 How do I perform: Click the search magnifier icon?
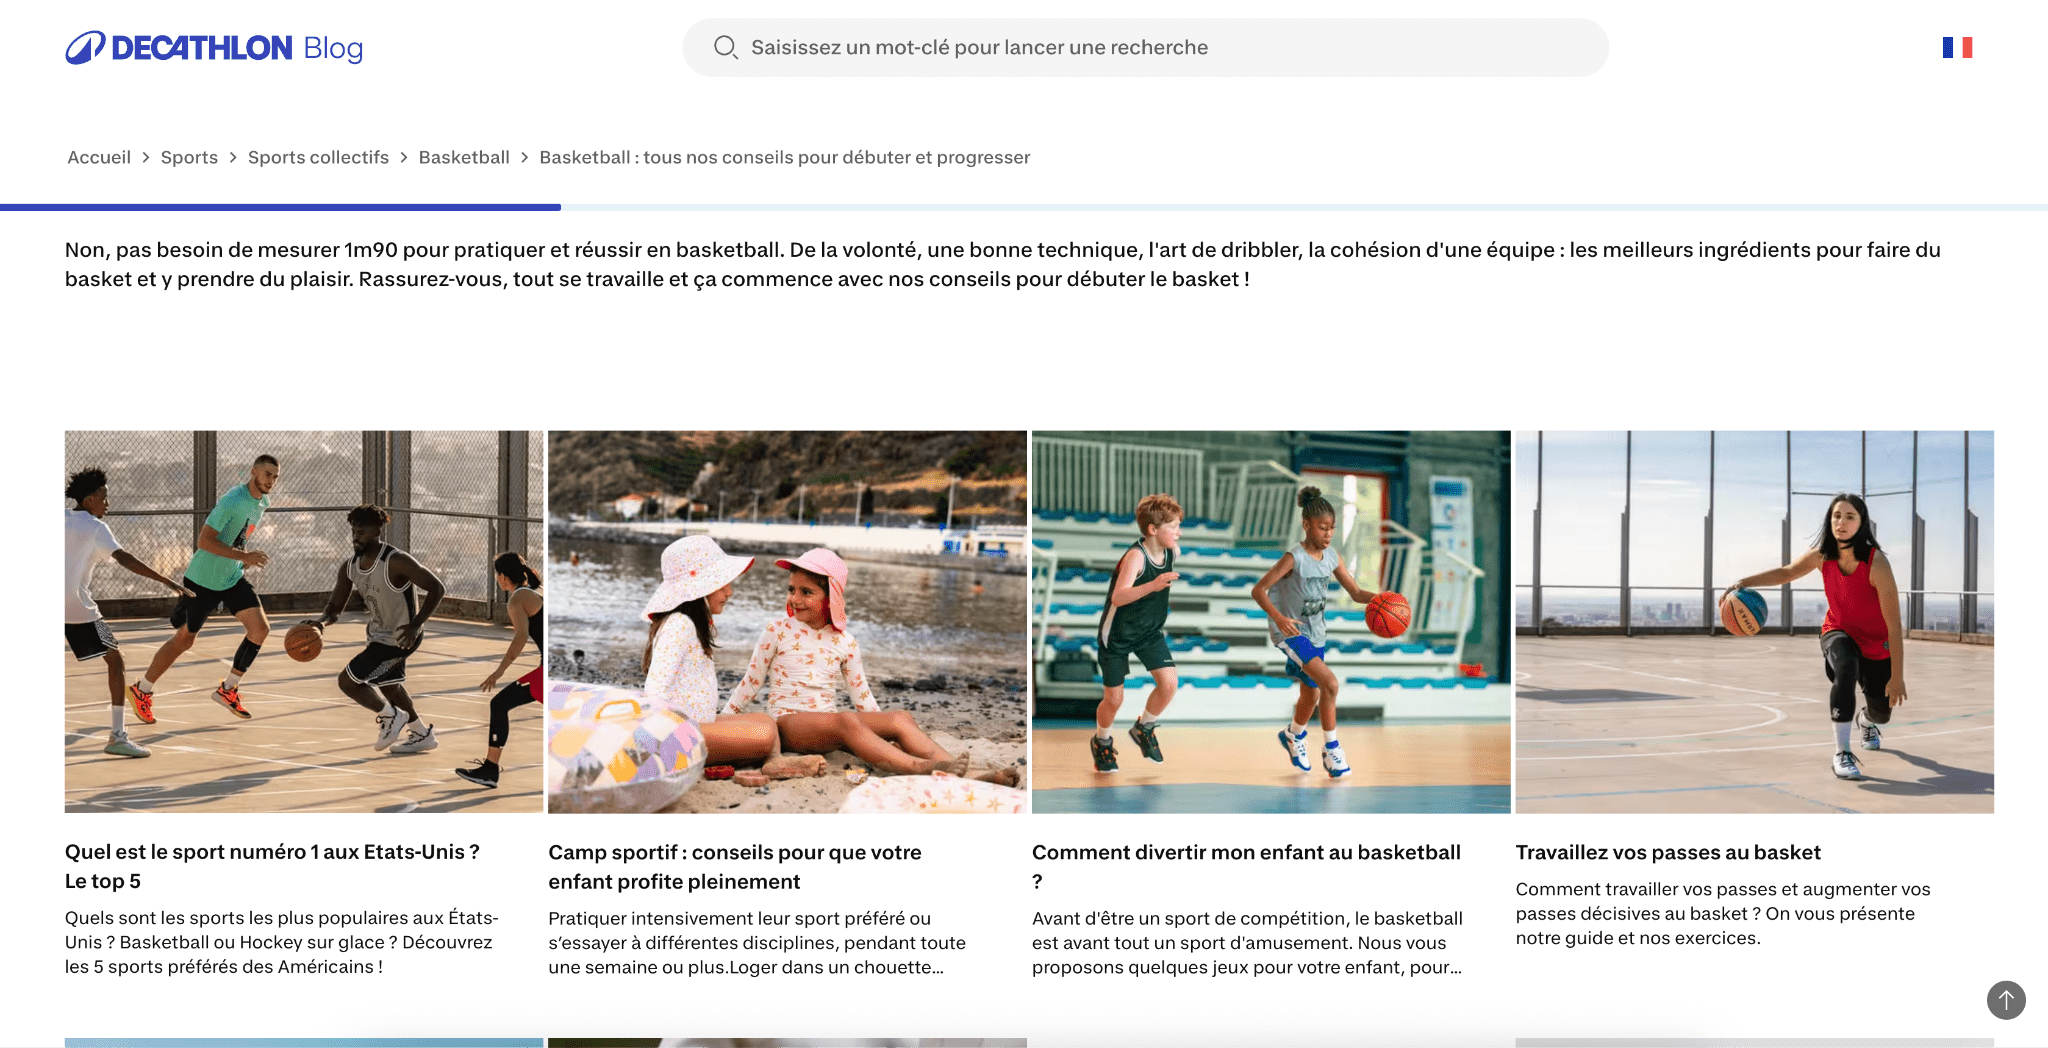pyautogui.click(x=725, y=47)
